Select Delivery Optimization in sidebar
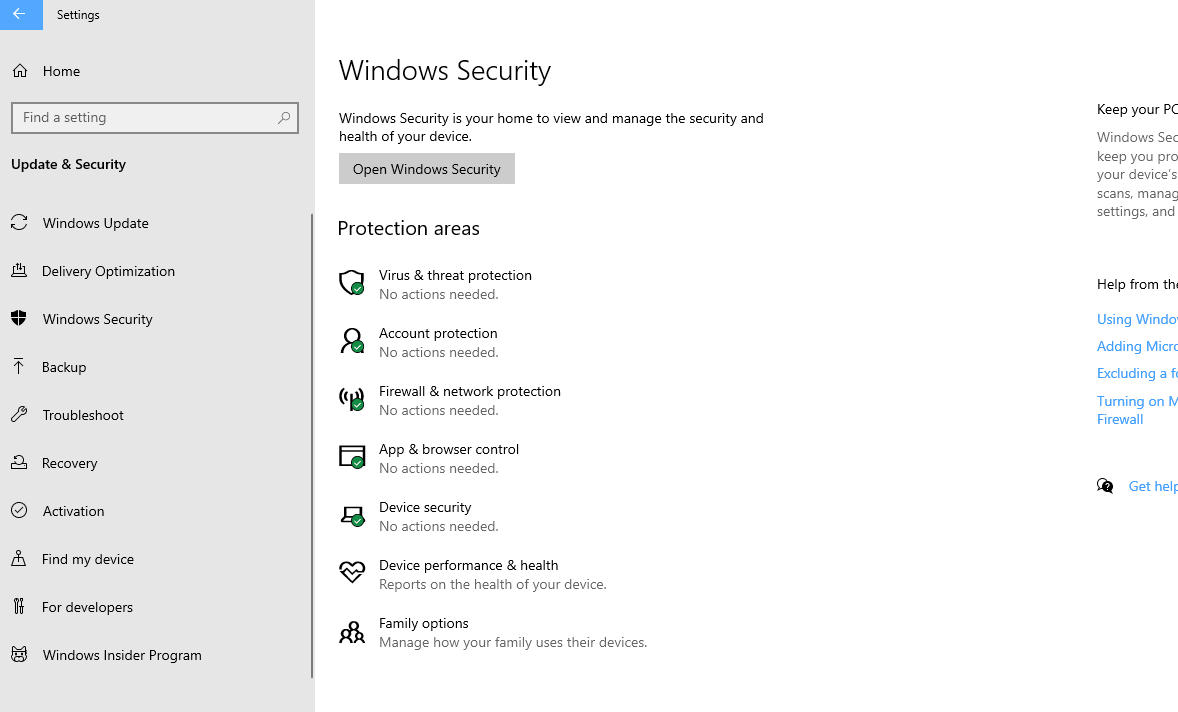This screenshot has height=712, width=1178. tap(108, 271)
